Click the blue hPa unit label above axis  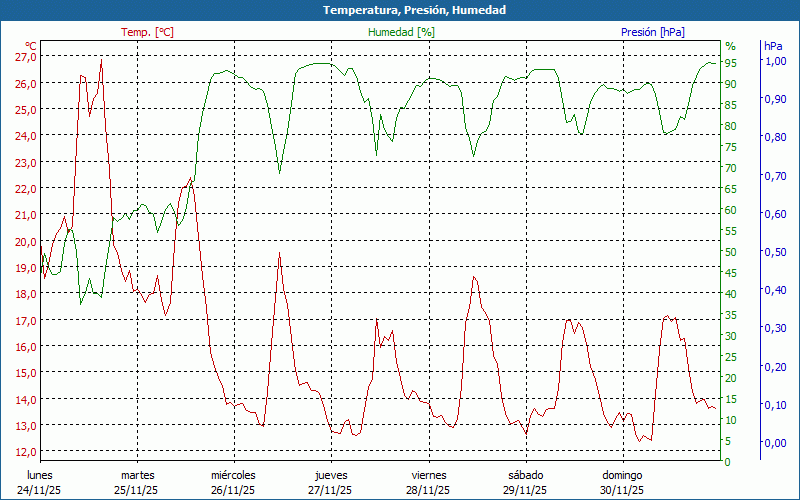(773, 46)
